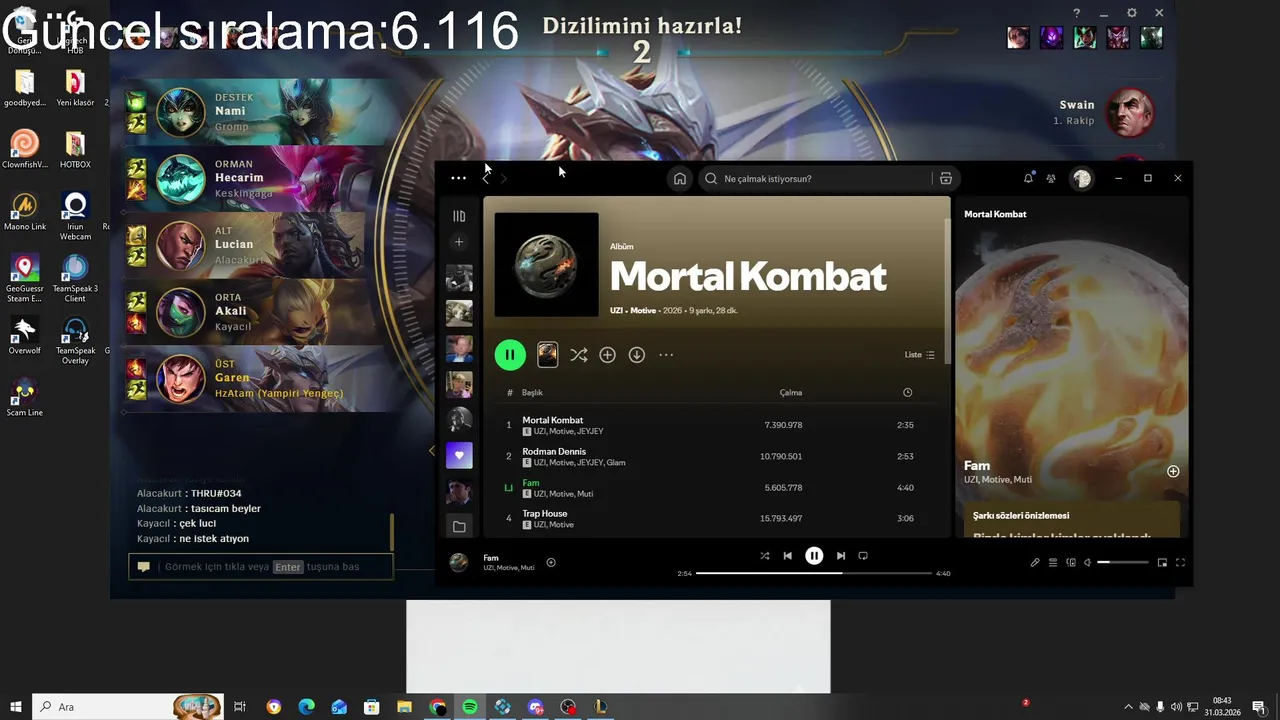Screen dimensions: 1280x720
Task: Mute Spotify with speaker icon
Action: tap(1089, 562)
